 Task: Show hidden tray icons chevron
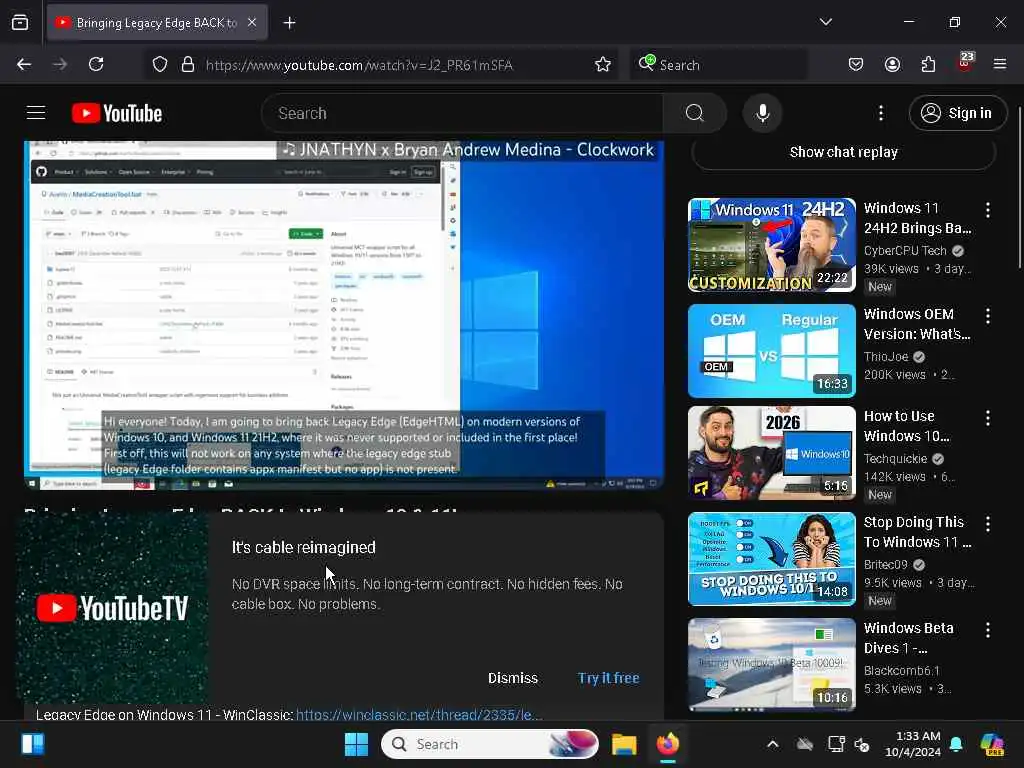(773, 744)
